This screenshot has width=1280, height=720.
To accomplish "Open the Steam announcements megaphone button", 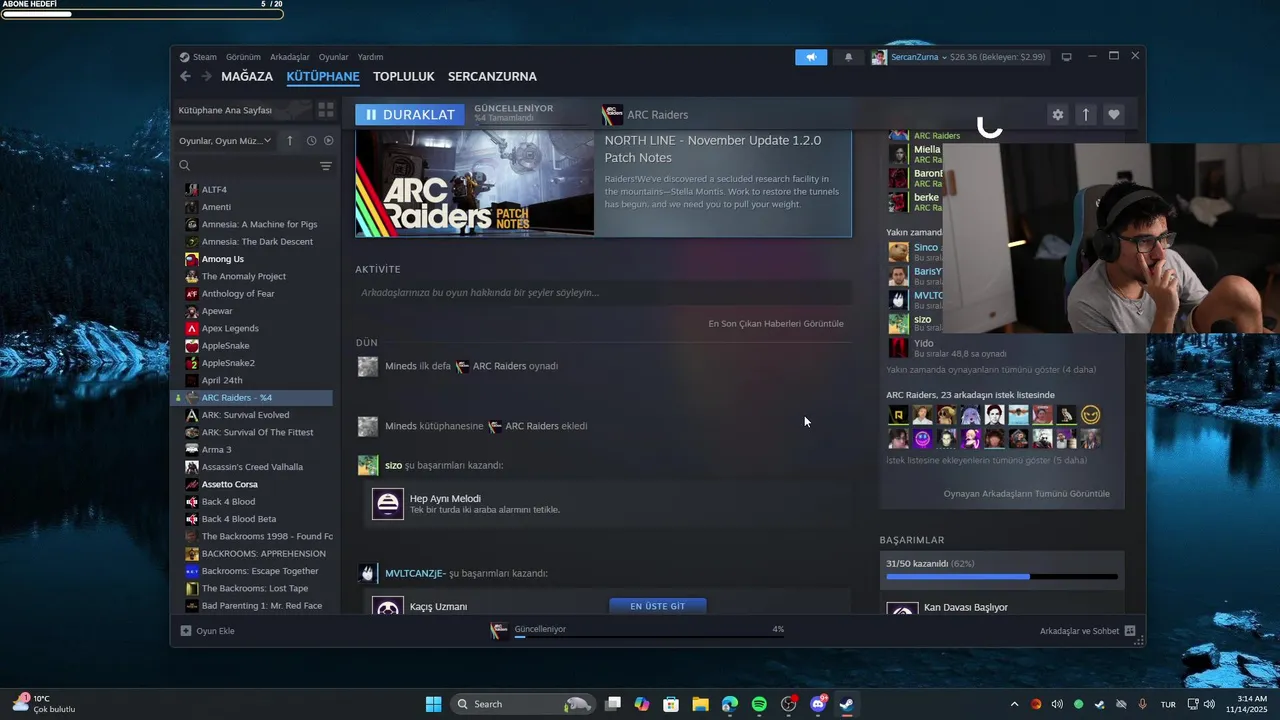I will click(x=811, y=57).
